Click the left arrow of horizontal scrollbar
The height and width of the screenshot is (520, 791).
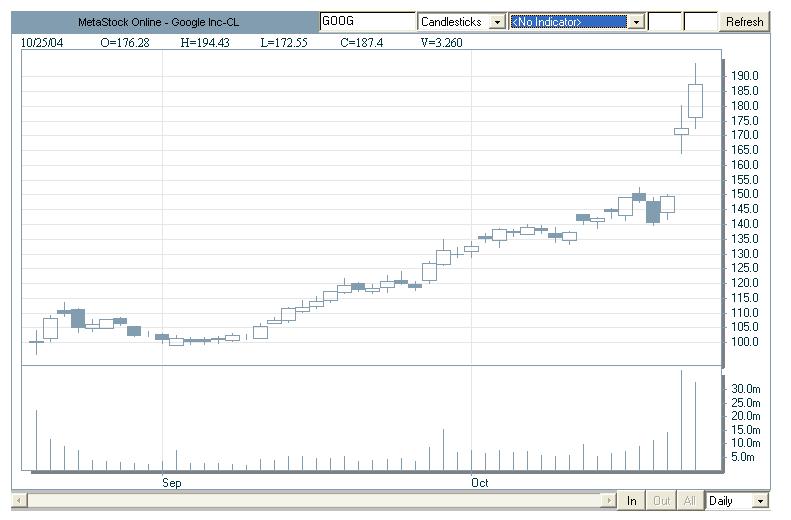pos(19,501)
